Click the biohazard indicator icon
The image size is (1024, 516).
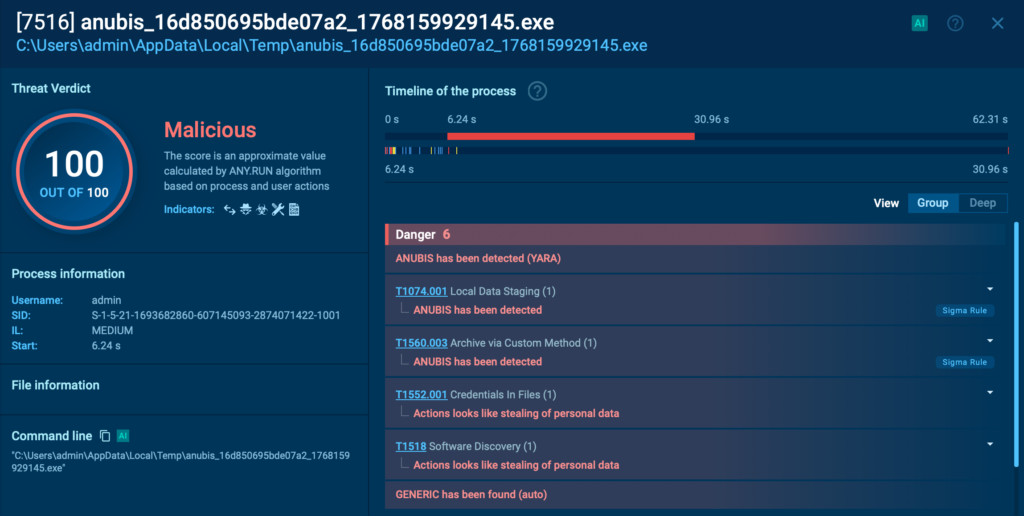coord(262,210)
